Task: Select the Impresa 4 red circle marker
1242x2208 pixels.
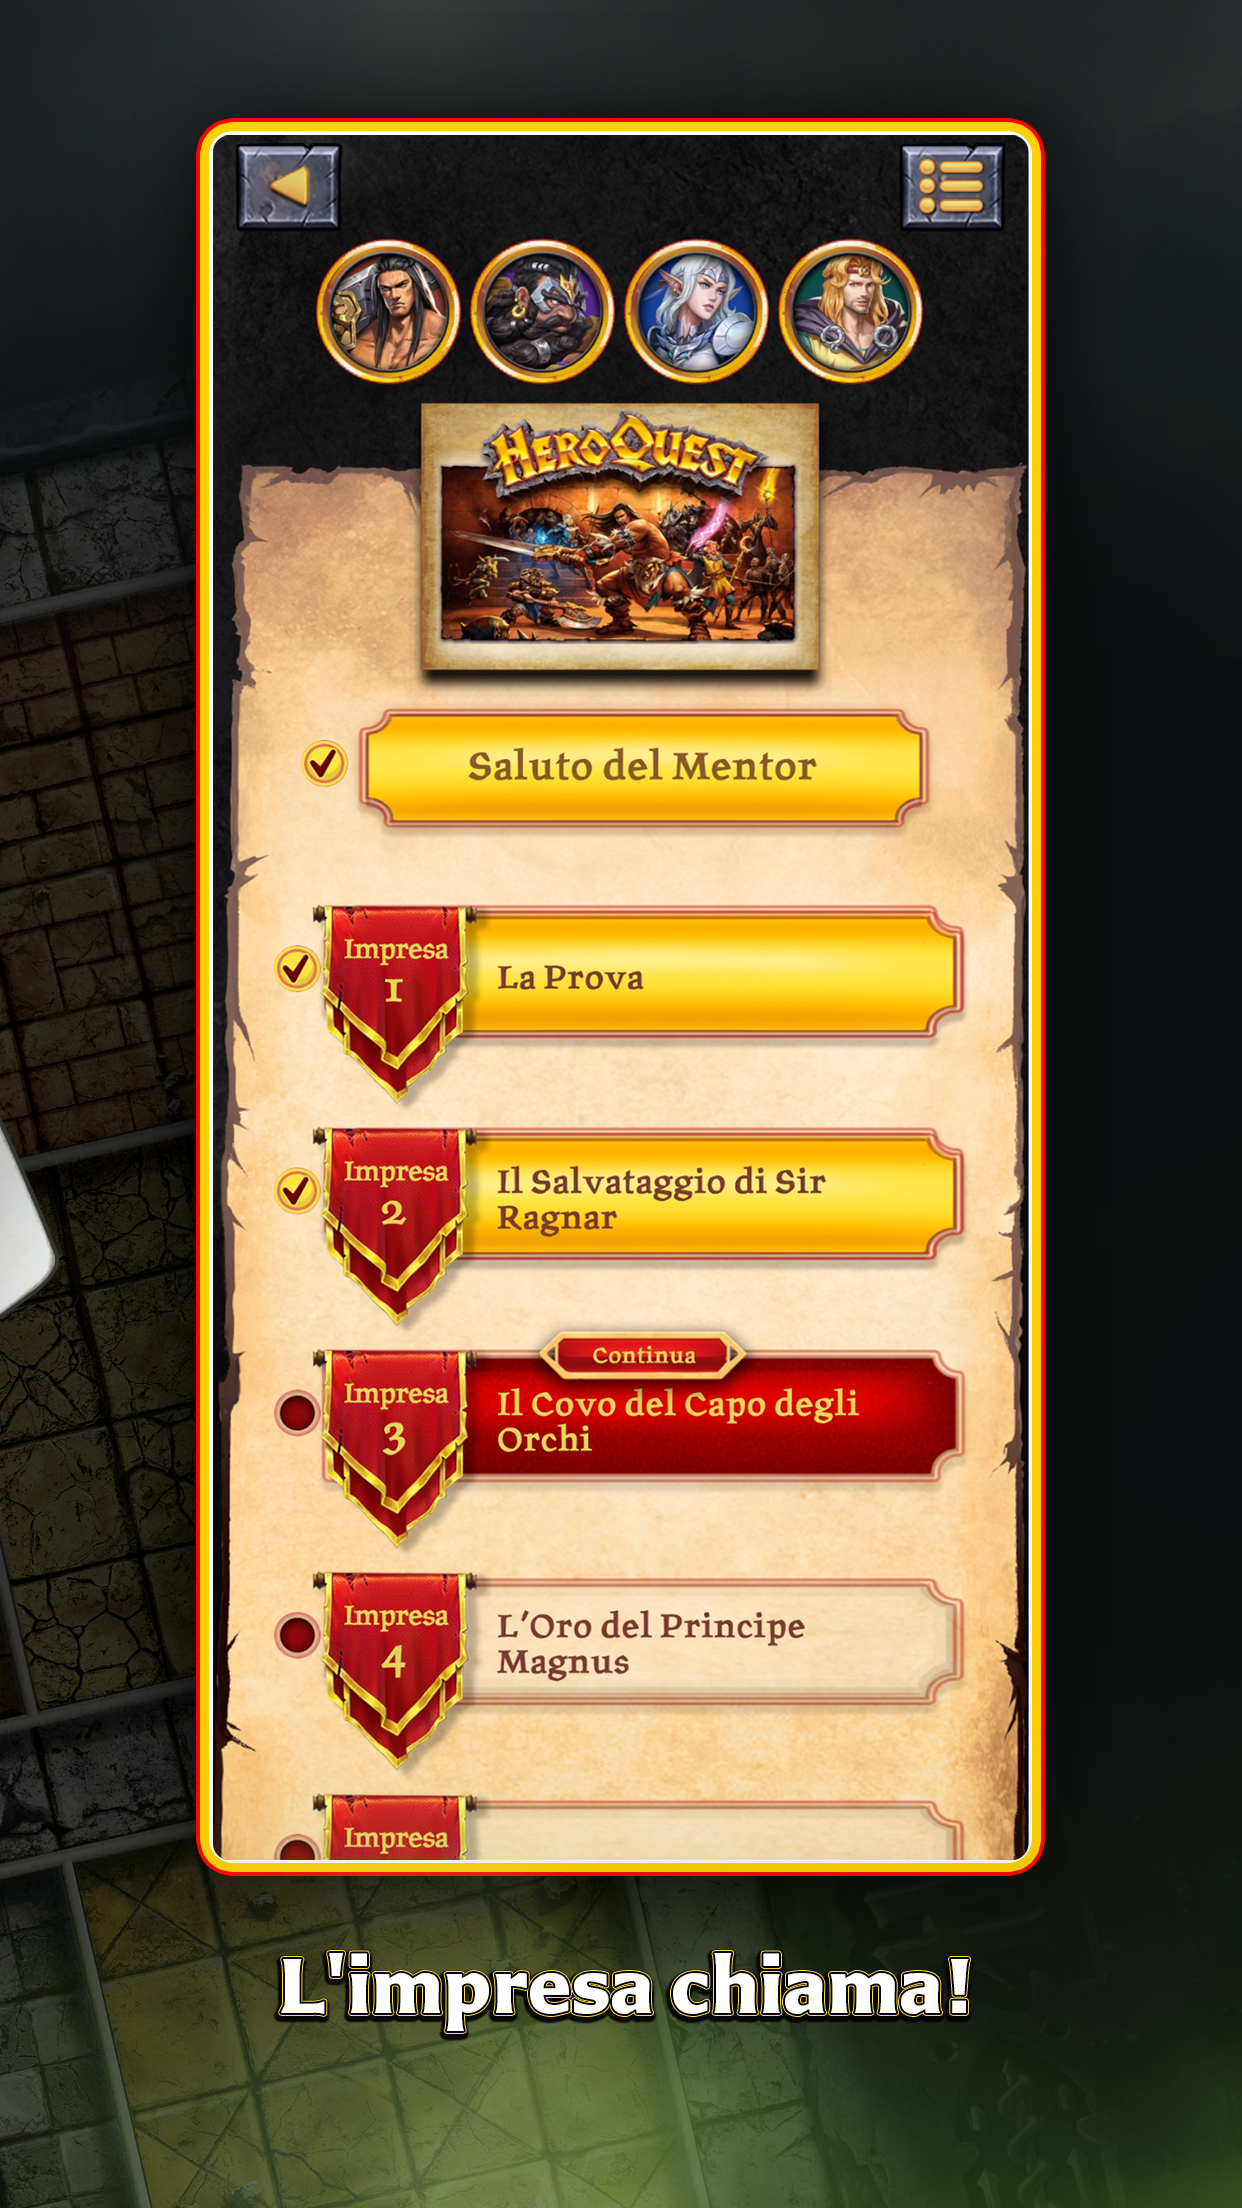Action: 297,1634
